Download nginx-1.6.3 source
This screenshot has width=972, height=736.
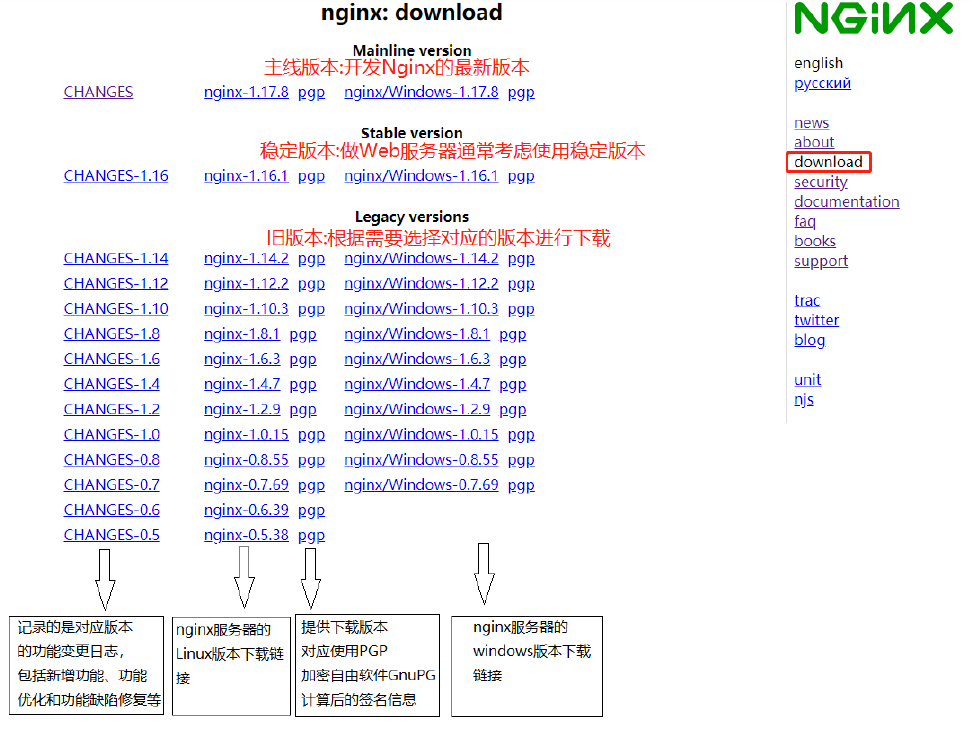click(x=242, y=359)
